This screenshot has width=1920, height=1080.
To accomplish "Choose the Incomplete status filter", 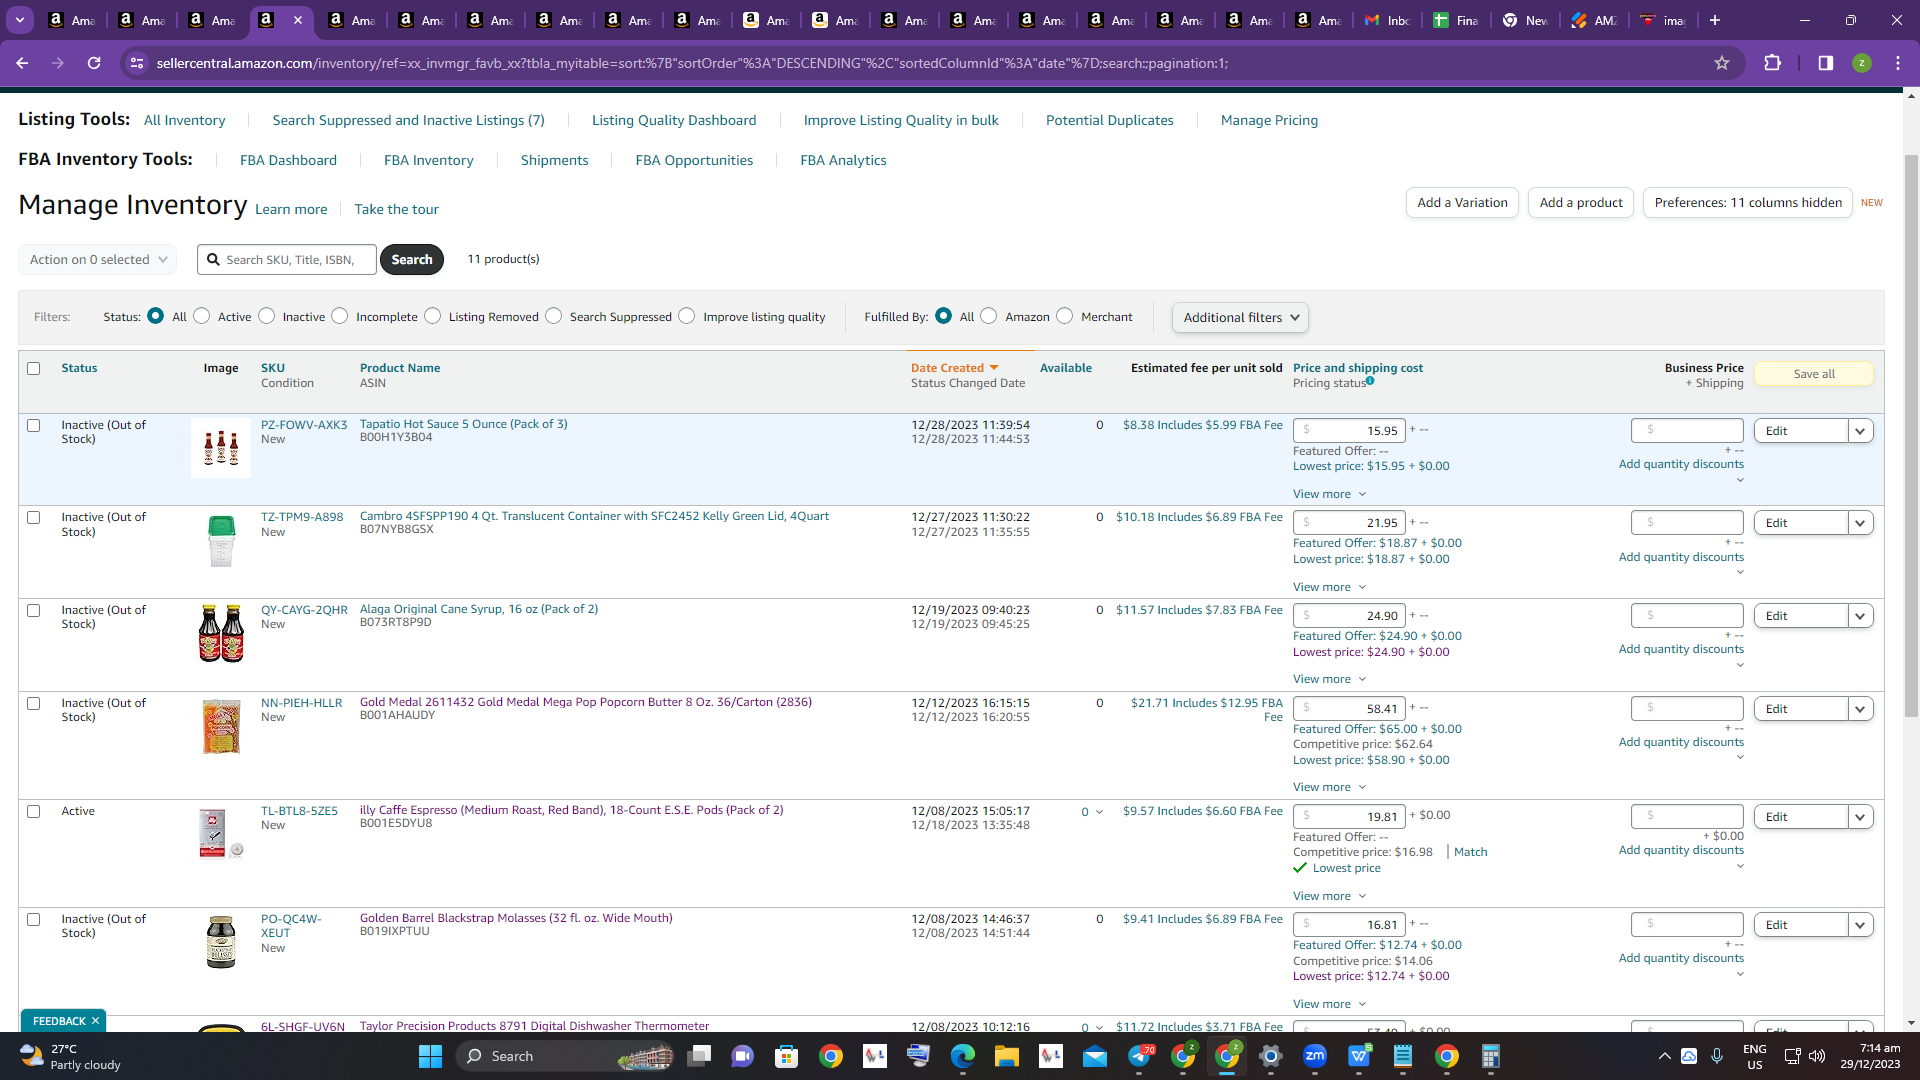I will coord(340,316).
